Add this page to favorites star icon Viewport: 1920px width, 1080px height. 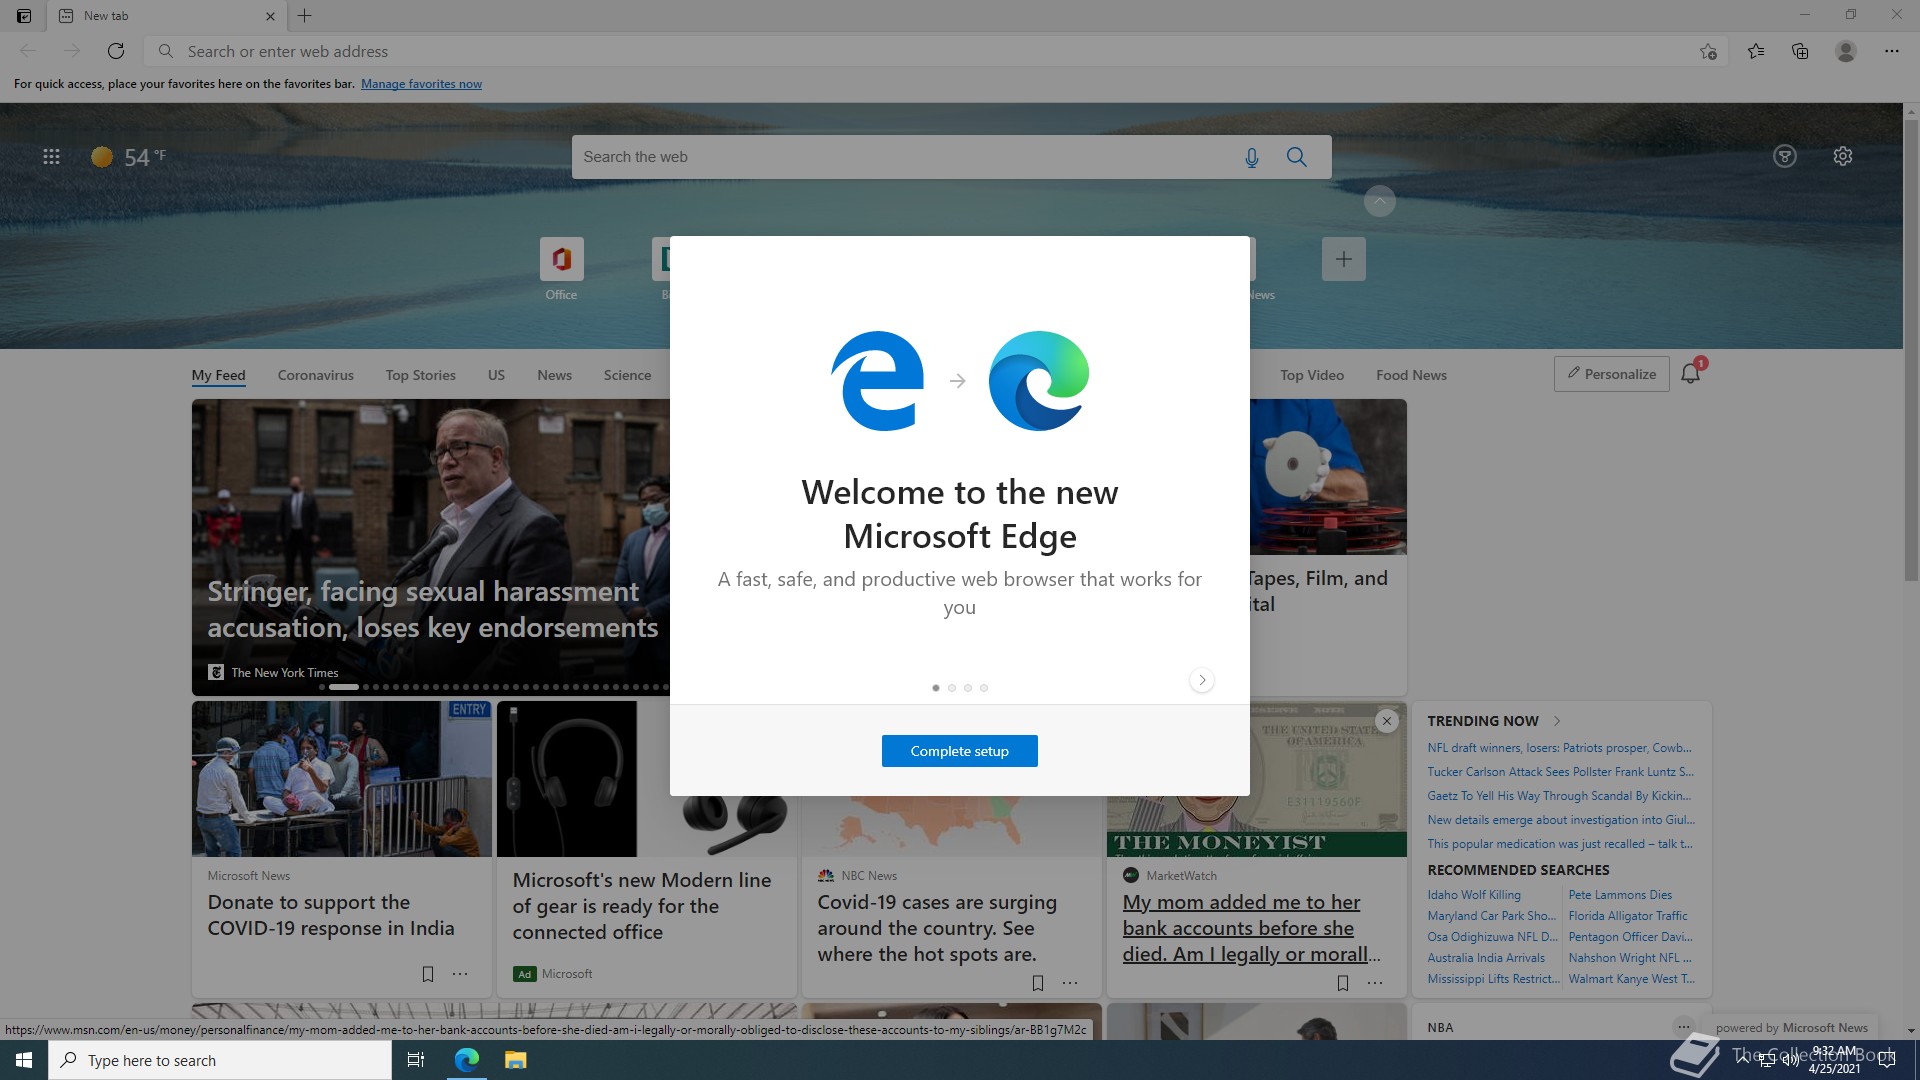(x=1708, y=51)
